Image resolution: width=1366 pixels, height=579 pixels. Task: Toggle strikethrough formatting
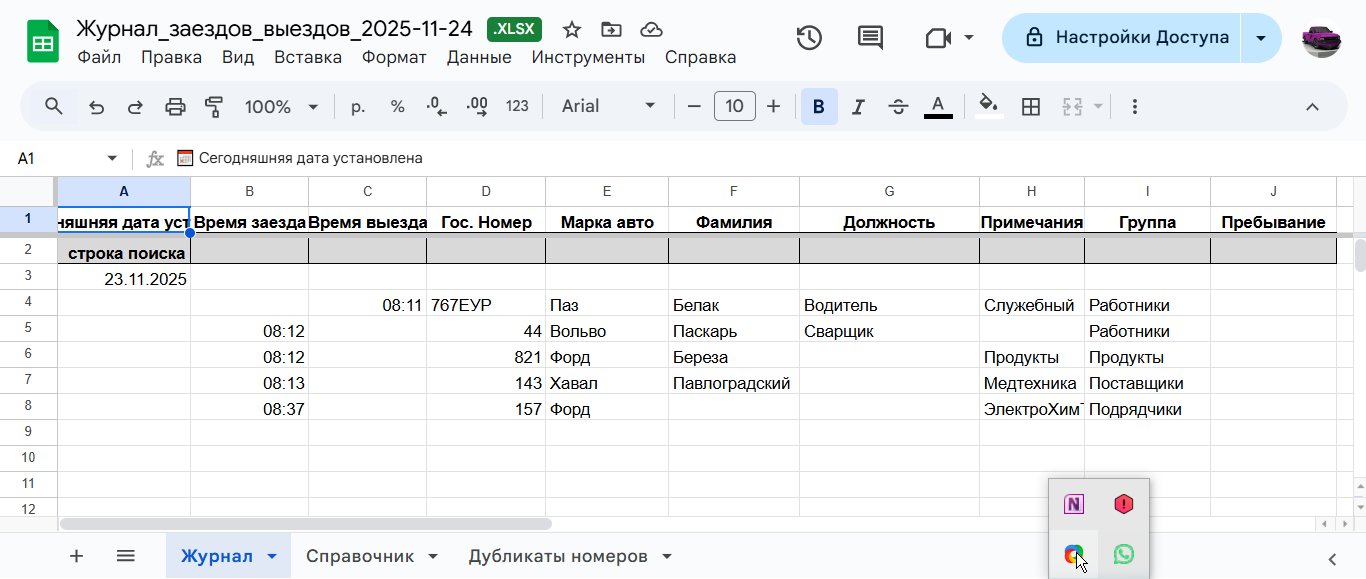(898, 105)
